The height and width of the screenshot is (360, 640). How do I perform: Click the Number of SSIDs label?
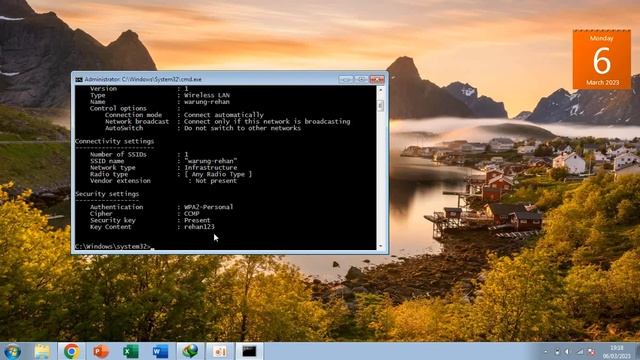tap(118, 154)
